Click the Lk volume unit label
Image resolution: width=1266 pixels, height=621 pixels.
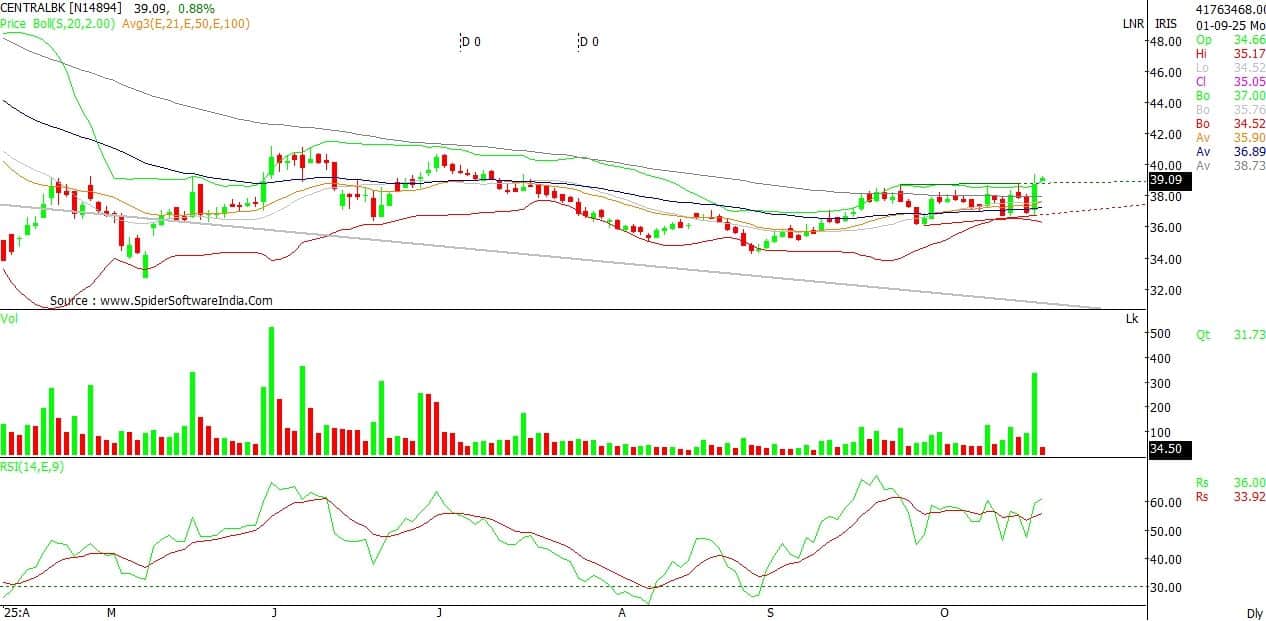pos(1131,318)
